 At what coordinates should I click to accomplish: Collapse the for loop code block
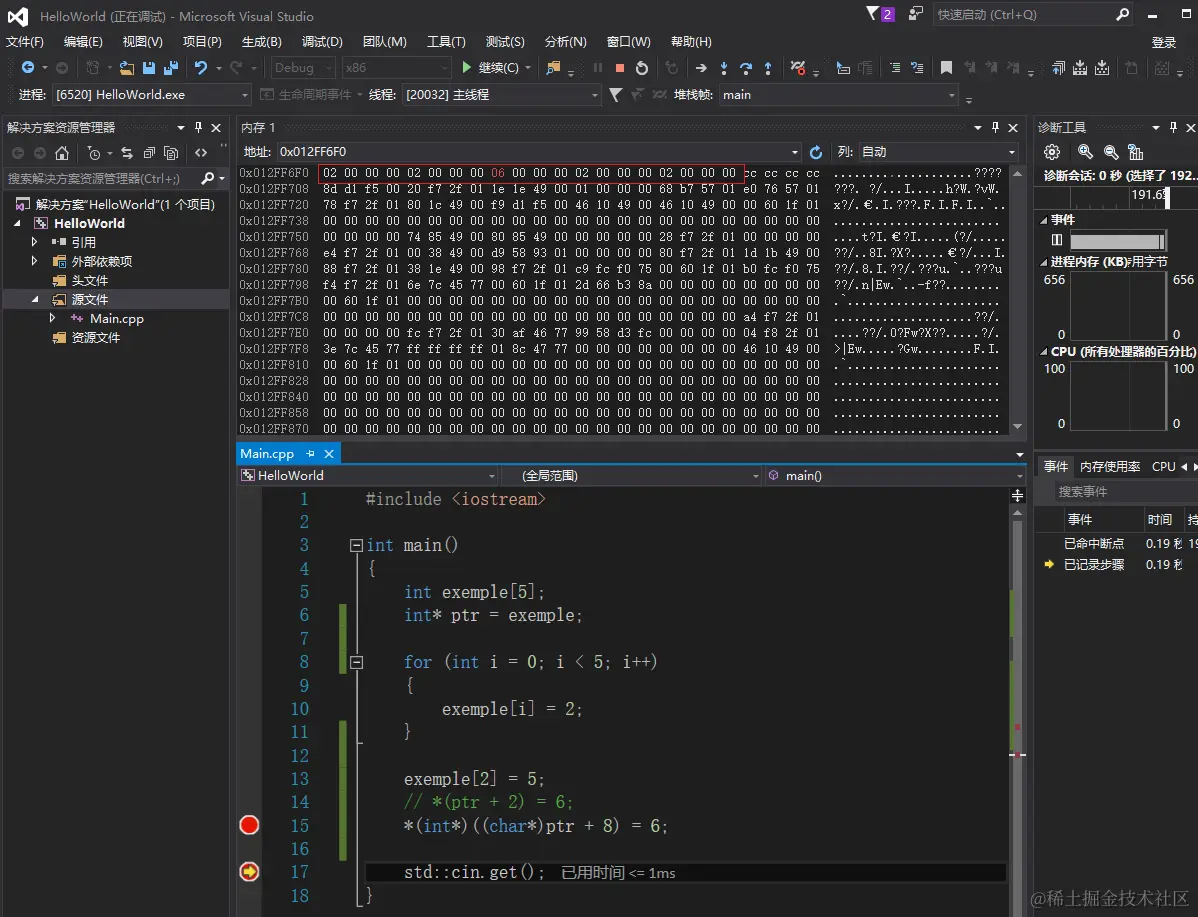click(x=356, y=662)
